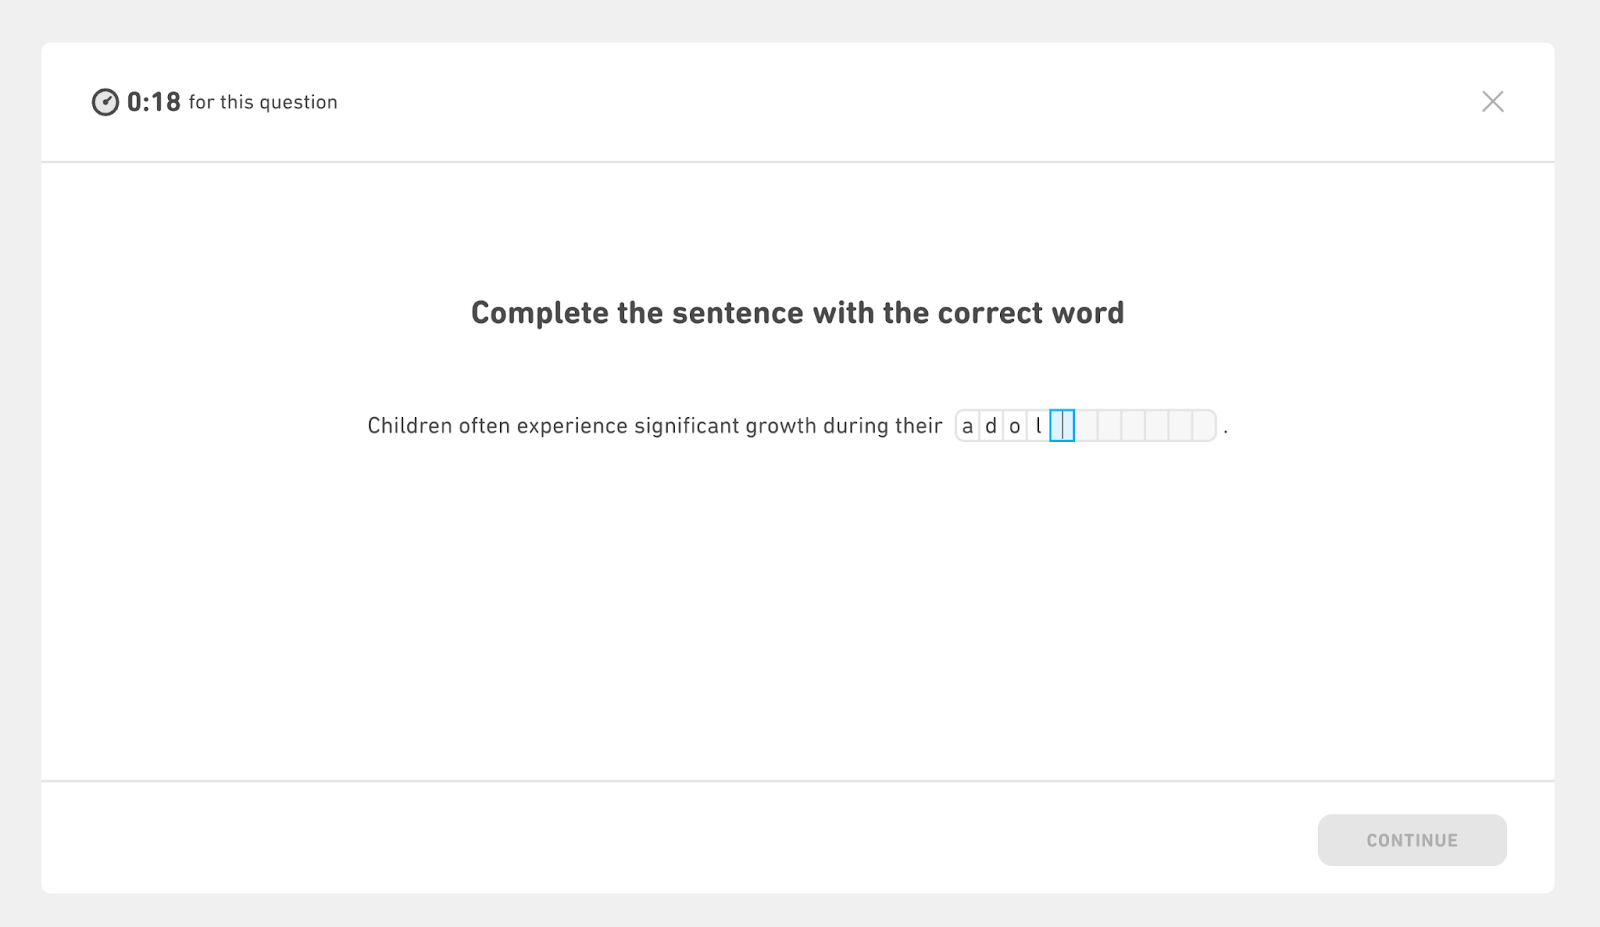
Task: Click the highlighted active letter box
Action: tap(1062, 426)
